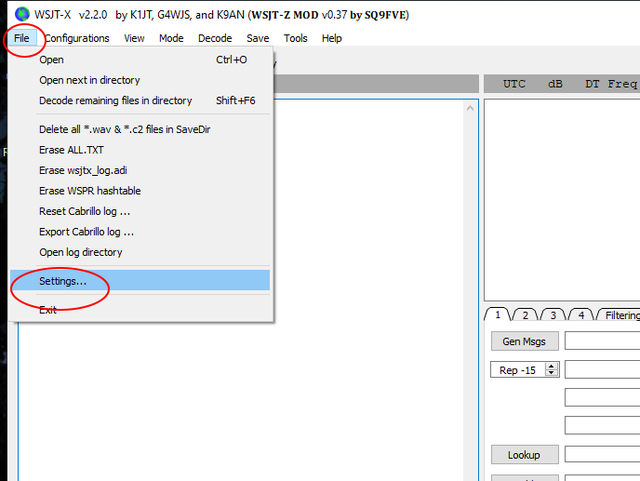Image resolution: width=640 pixels, height=481 pixels.
Task: Switch to tab 2
Action: tap(523, 315)
